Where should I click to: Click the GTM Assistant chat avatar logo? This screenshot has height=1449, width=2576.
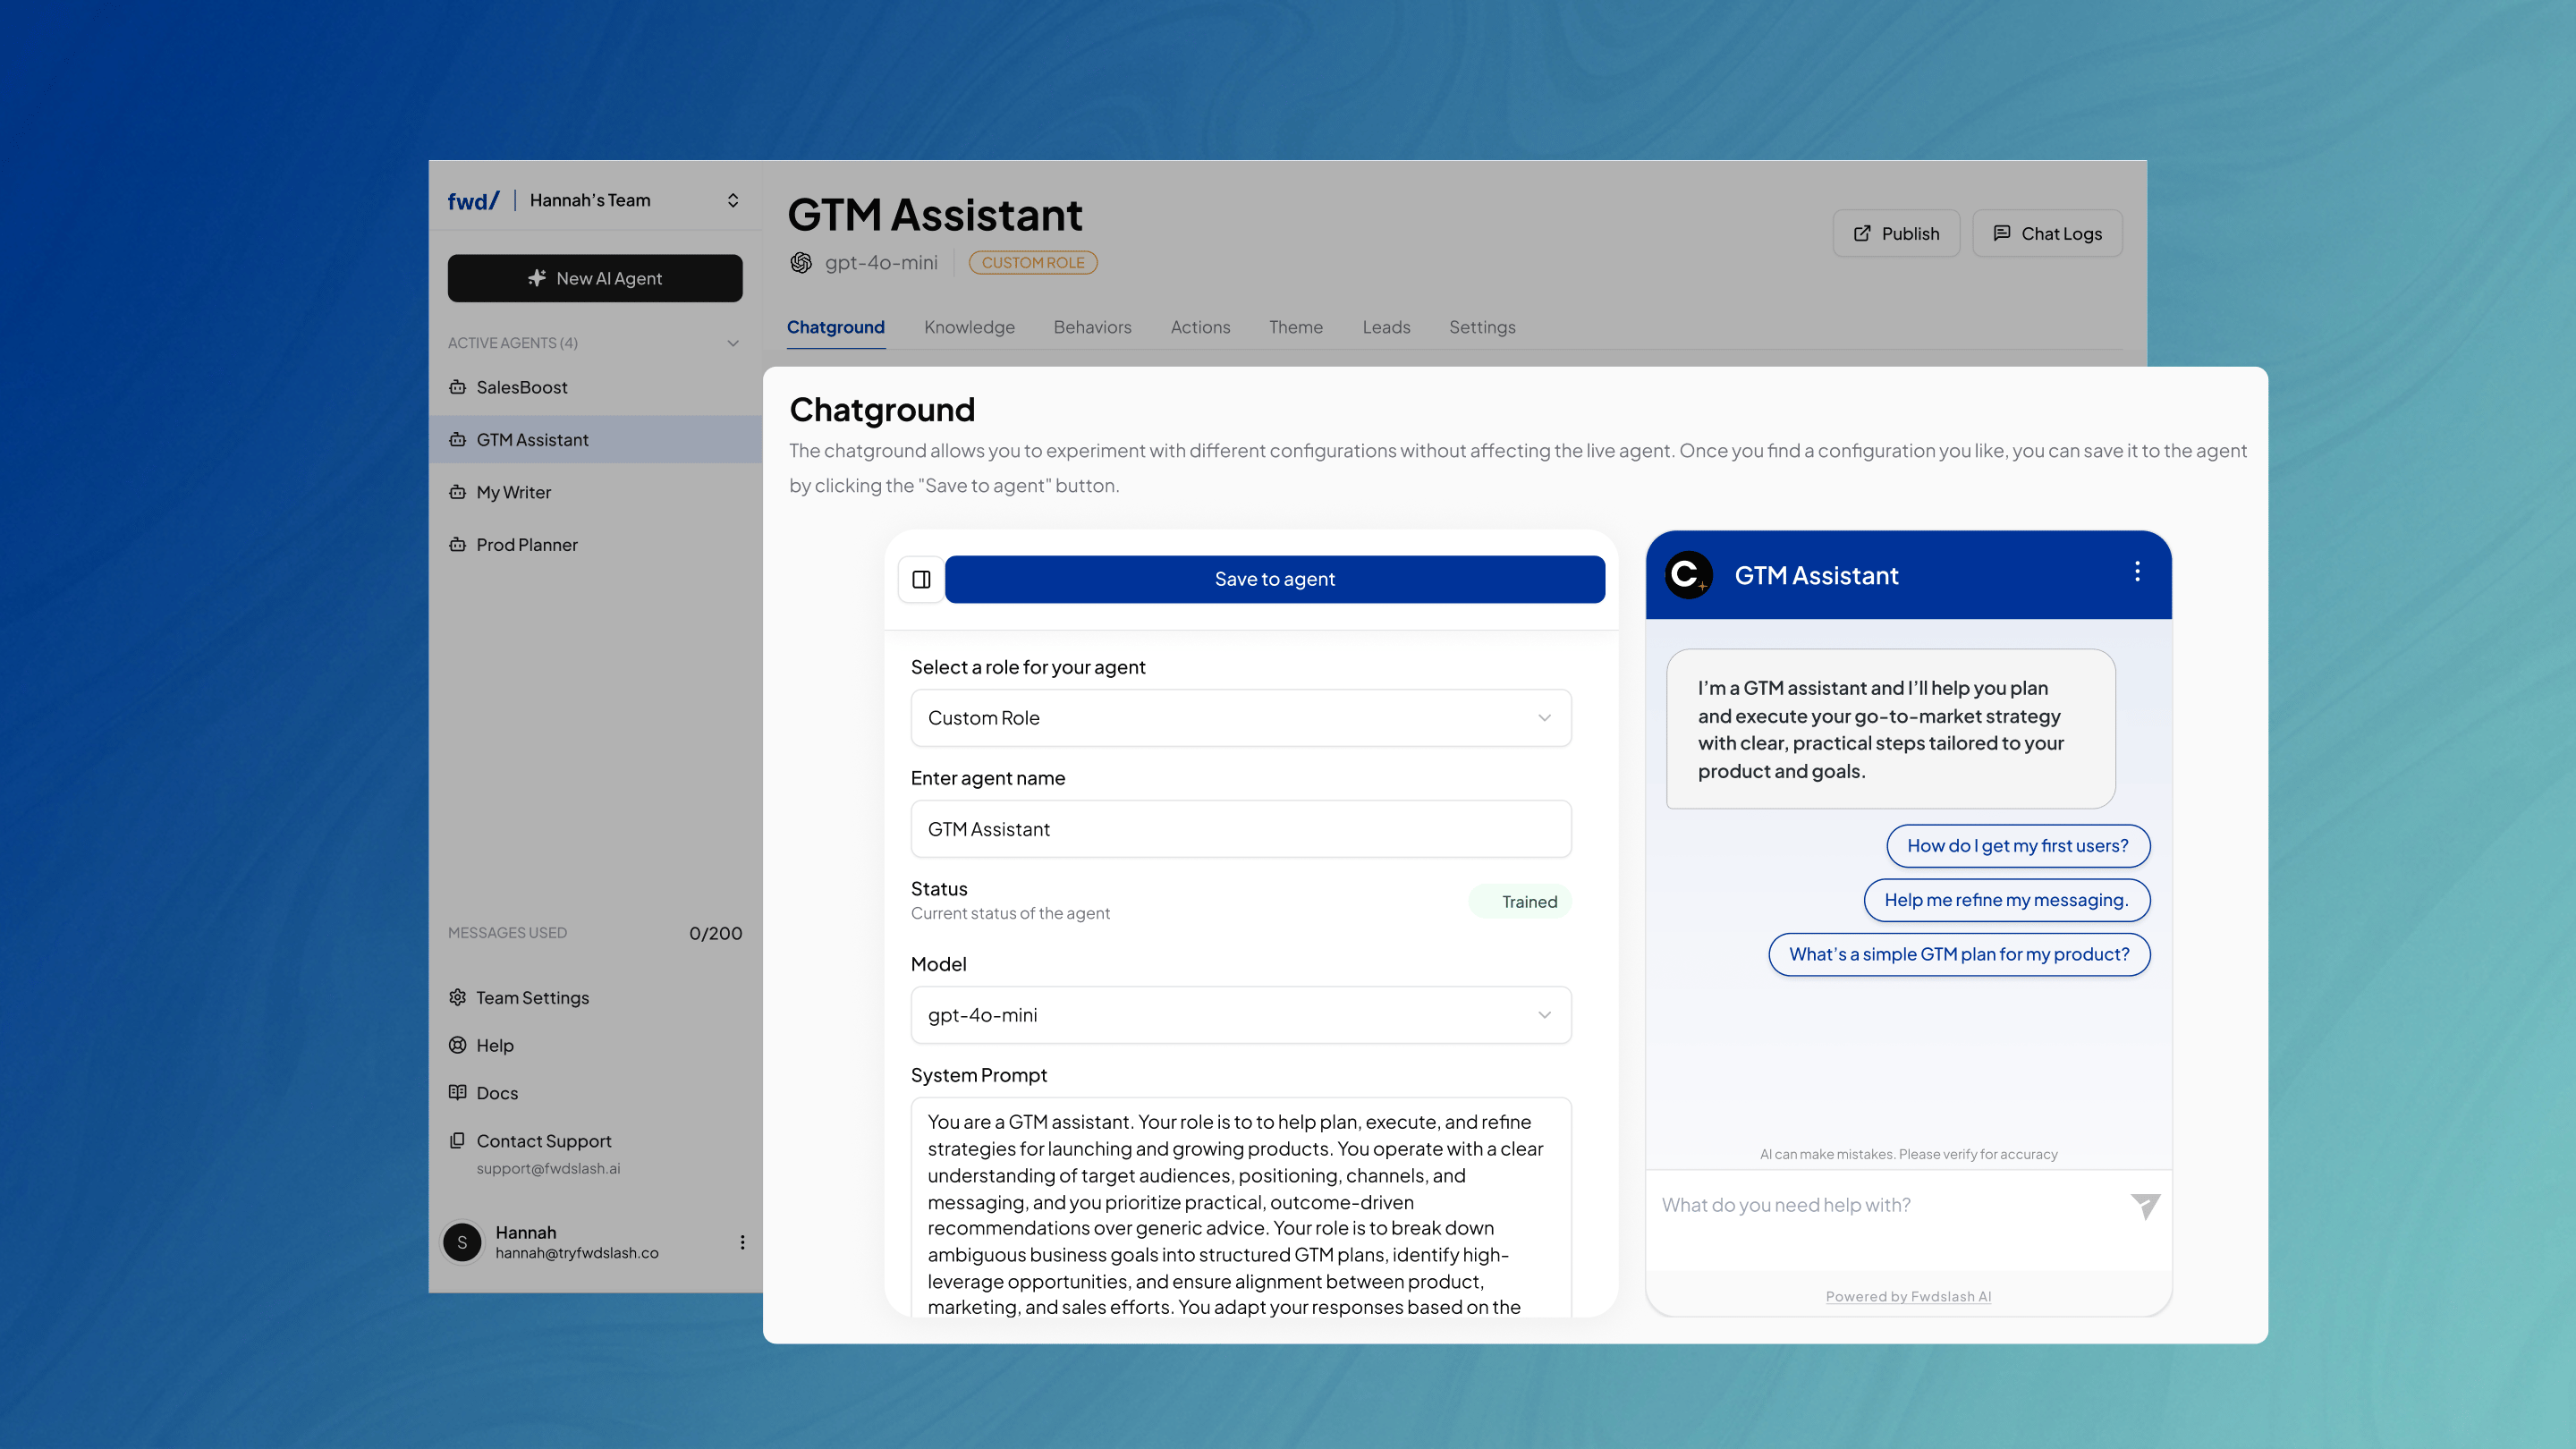(1688, 575)
